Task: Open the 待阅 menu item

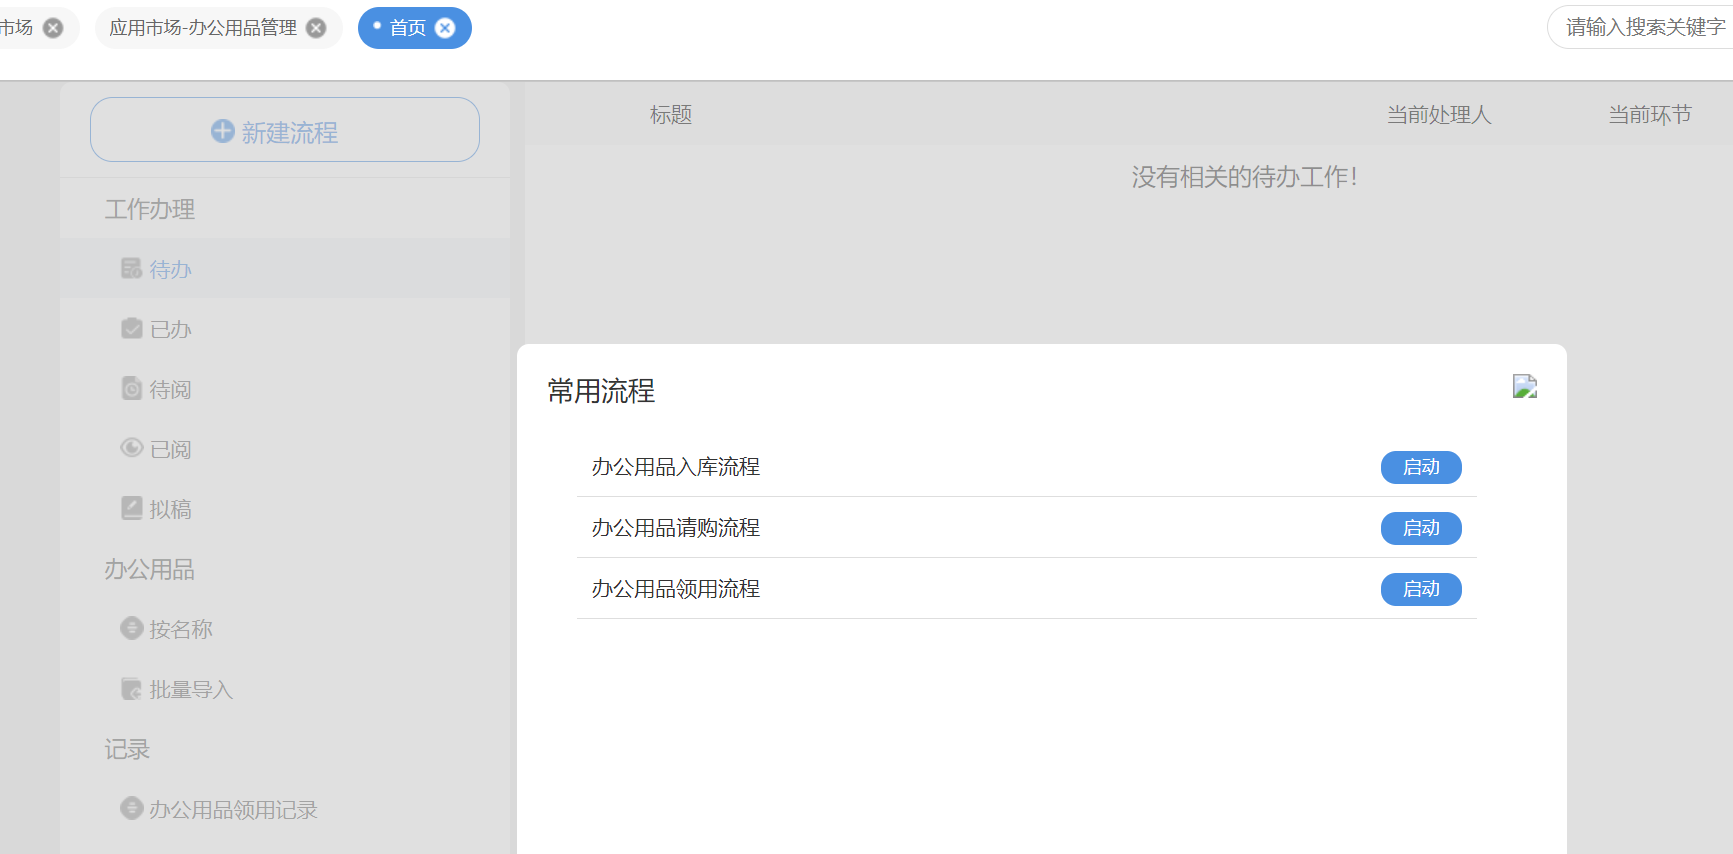Action: coord(285,388)
